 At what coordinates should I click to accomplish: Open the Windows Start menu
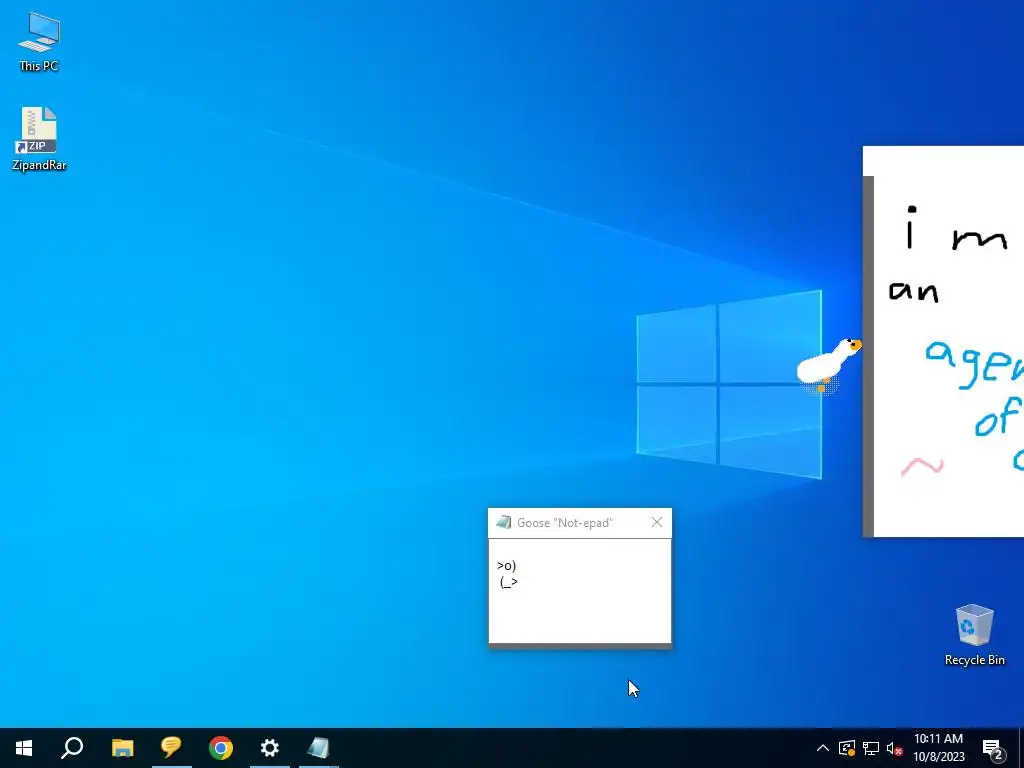pos(24,748)
